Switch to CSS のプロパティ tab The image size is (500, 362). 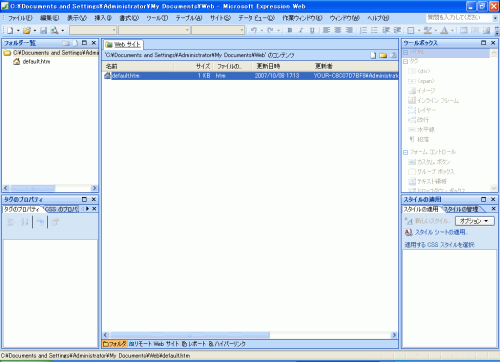pos(62,209)
